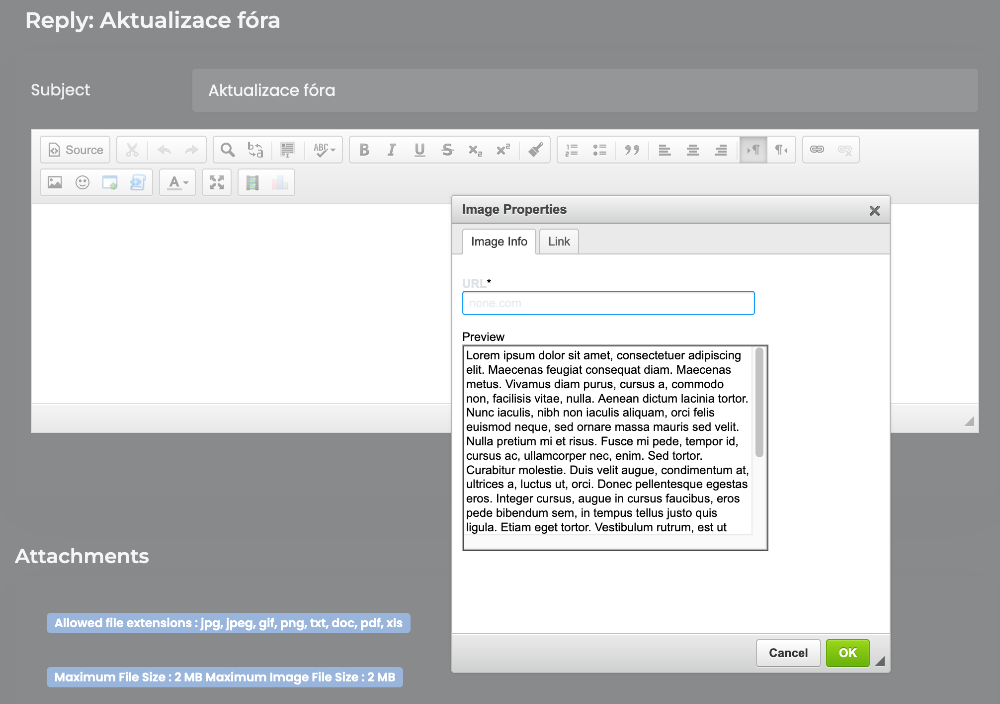Select the Image Info tab
Screen dimensions: 1000x704
pos(499,242)
